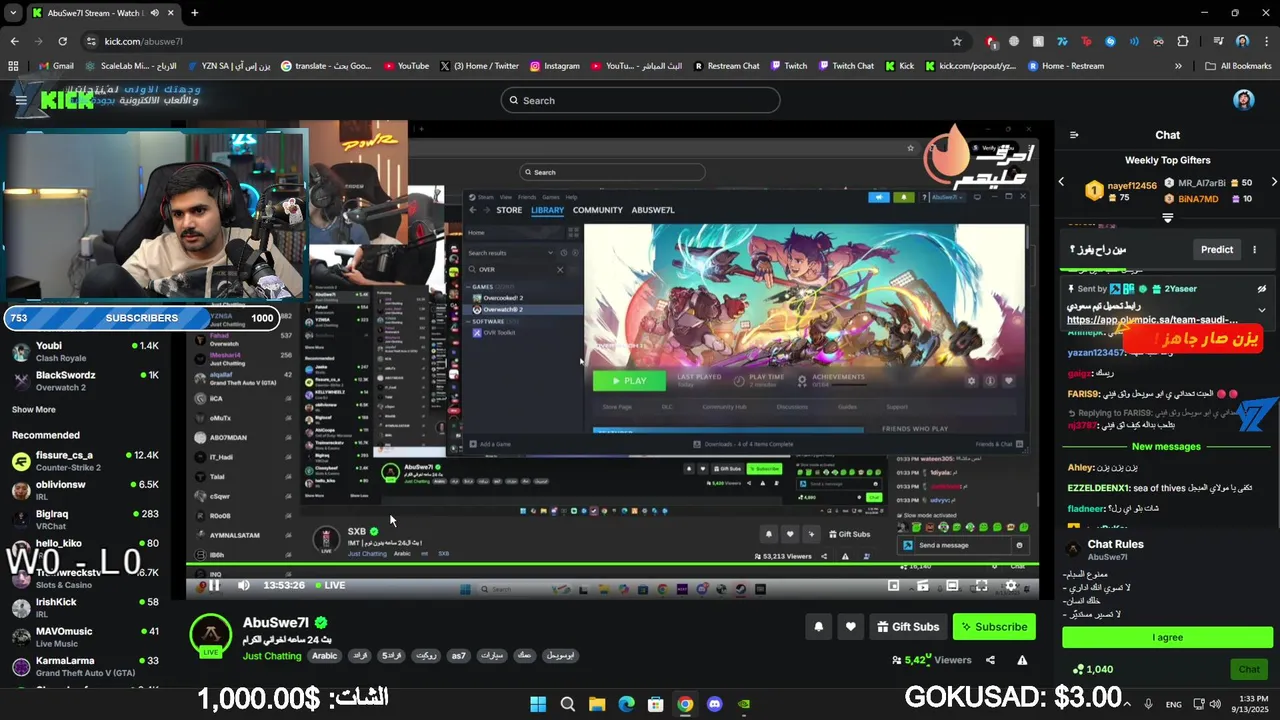
Task: Show next Weekly Top Gifters
Action: click(x=1273, y=182)
